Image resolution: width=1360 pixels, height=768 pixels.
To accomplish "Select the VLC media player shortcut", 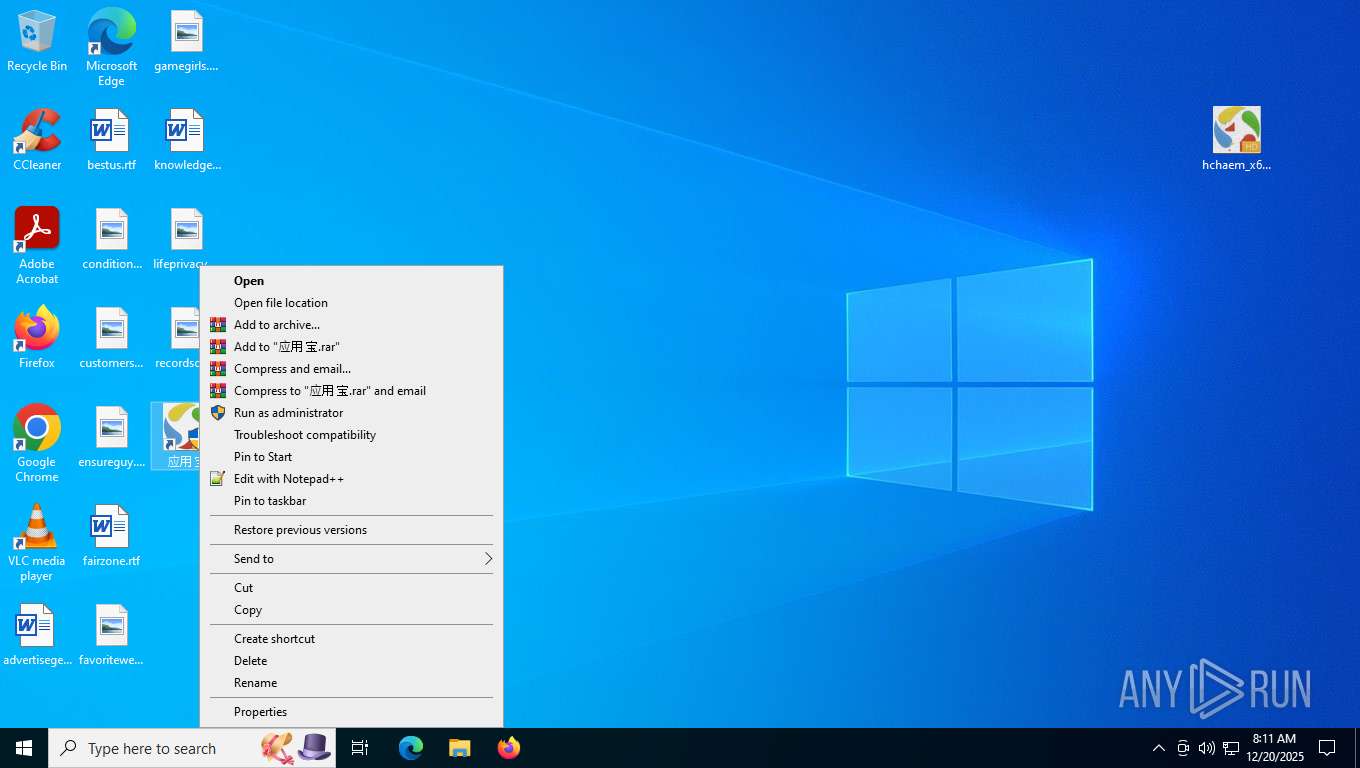I will [37, 543].
